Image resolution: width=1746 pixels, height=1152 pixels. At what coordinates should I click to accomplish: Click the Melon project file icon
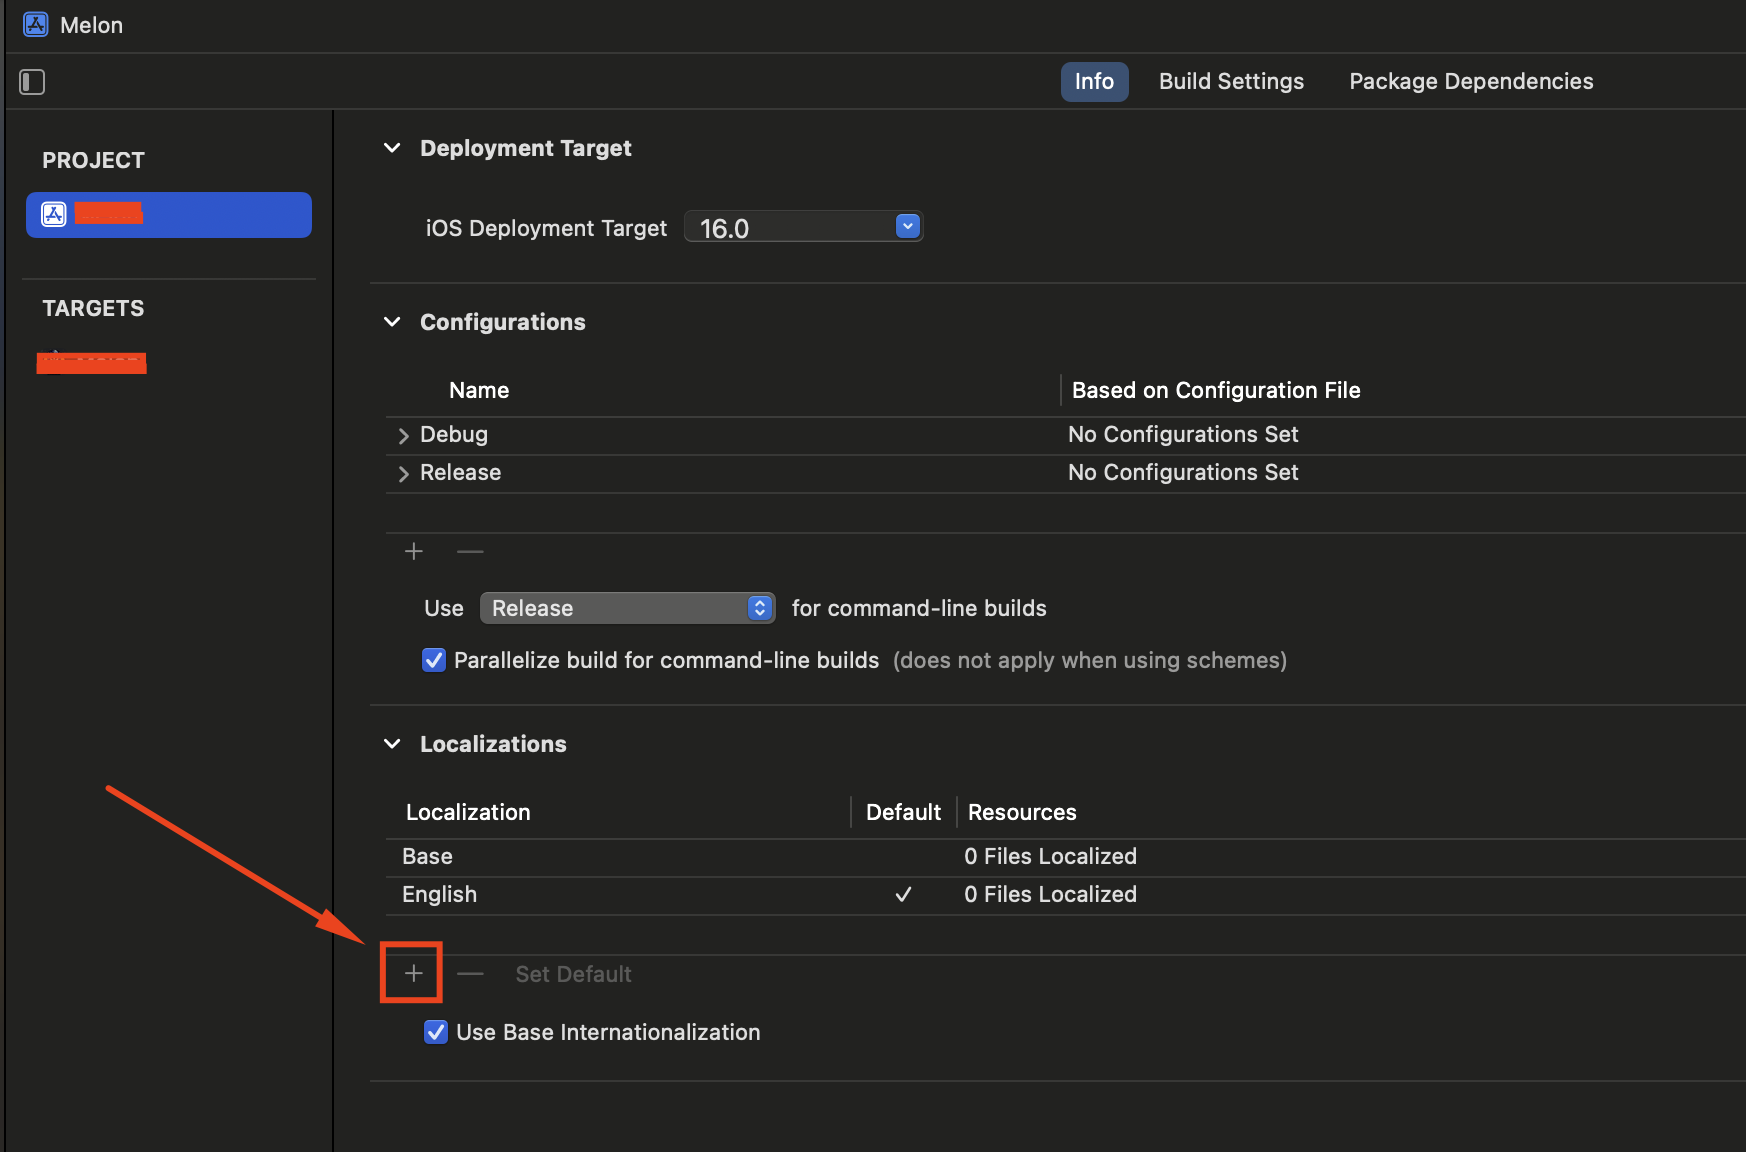tap(36, 25)
